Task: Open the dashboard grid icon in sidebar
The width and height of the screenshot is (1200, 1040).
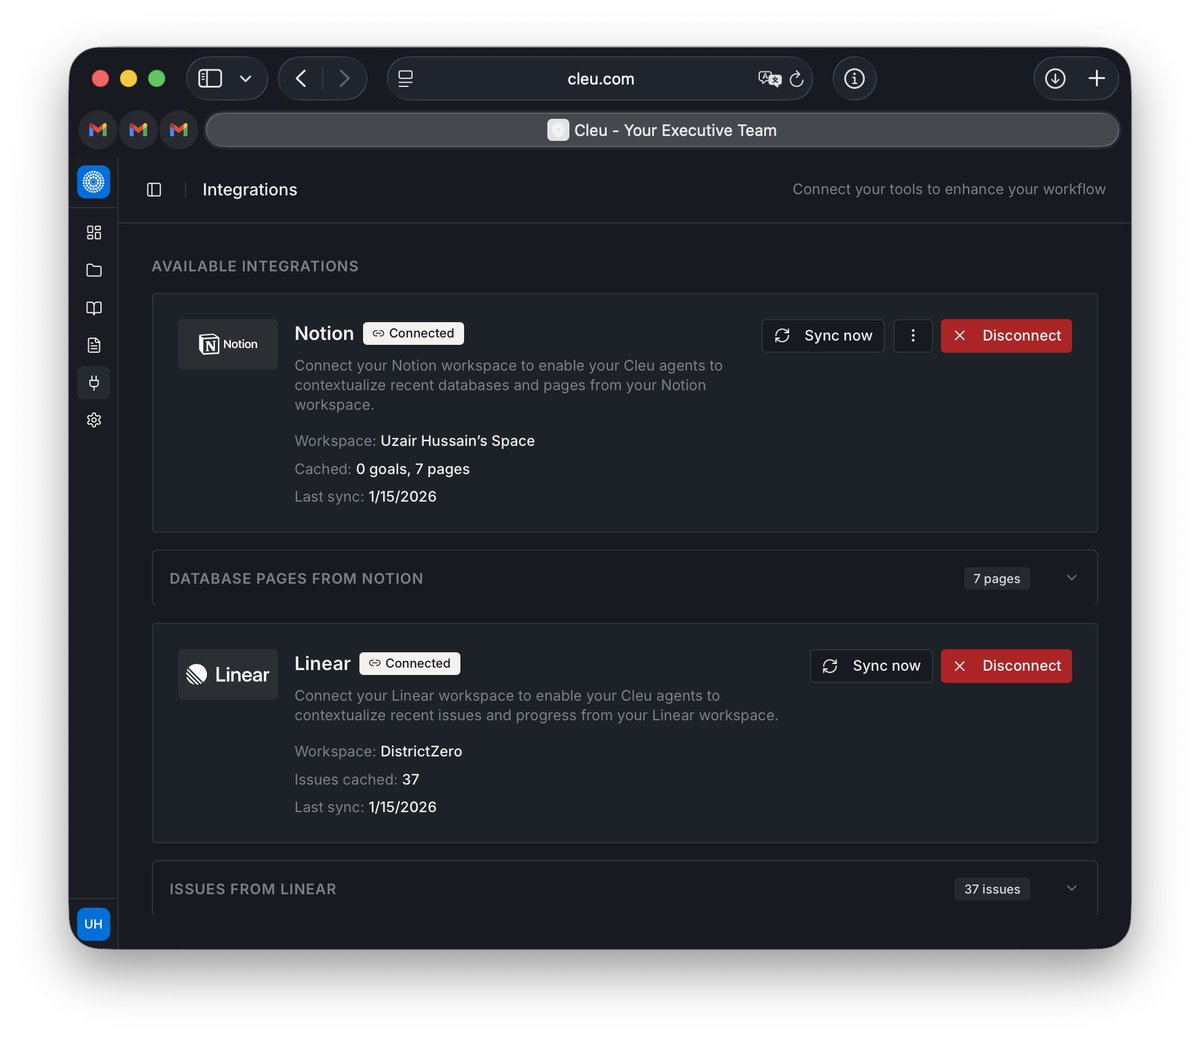Action: pos(93,232)
